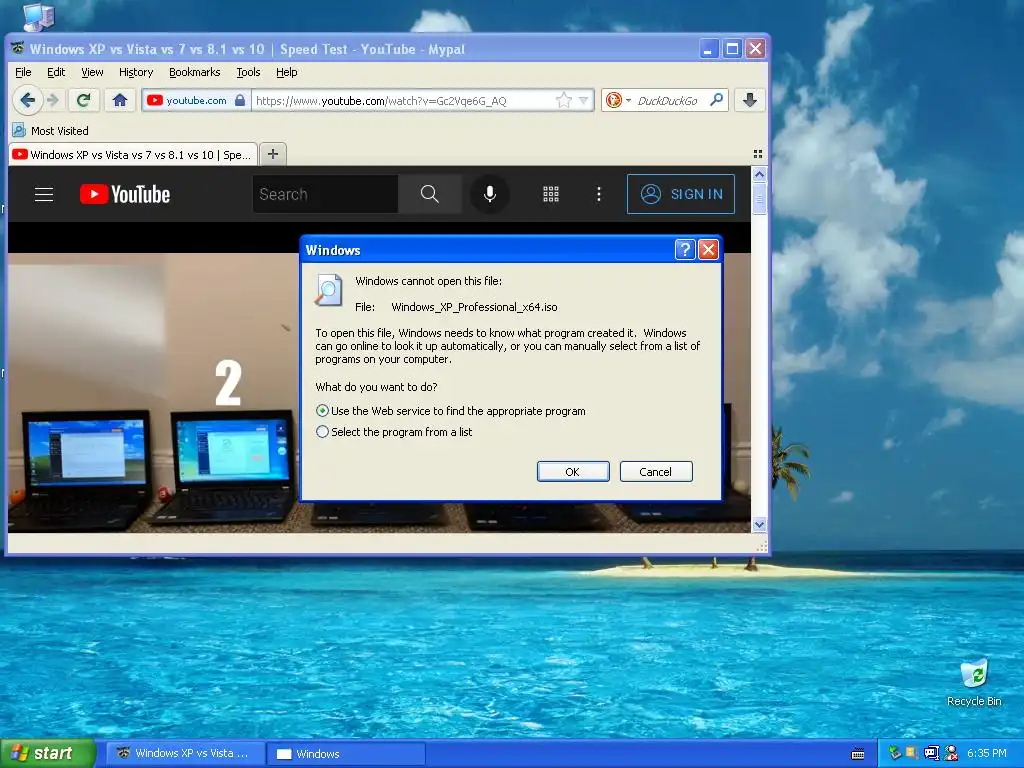
Task: Add a new tab with plus button
Action: tap(273, 154)
